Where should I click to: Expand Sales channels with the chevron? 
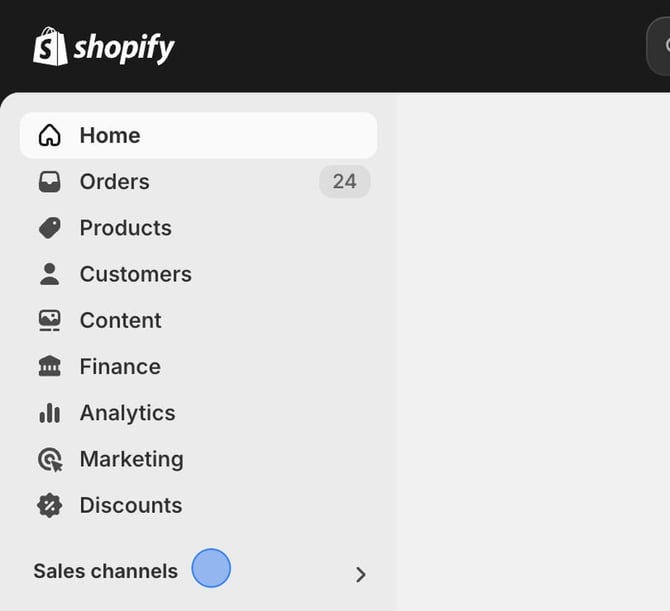[361, 574]
